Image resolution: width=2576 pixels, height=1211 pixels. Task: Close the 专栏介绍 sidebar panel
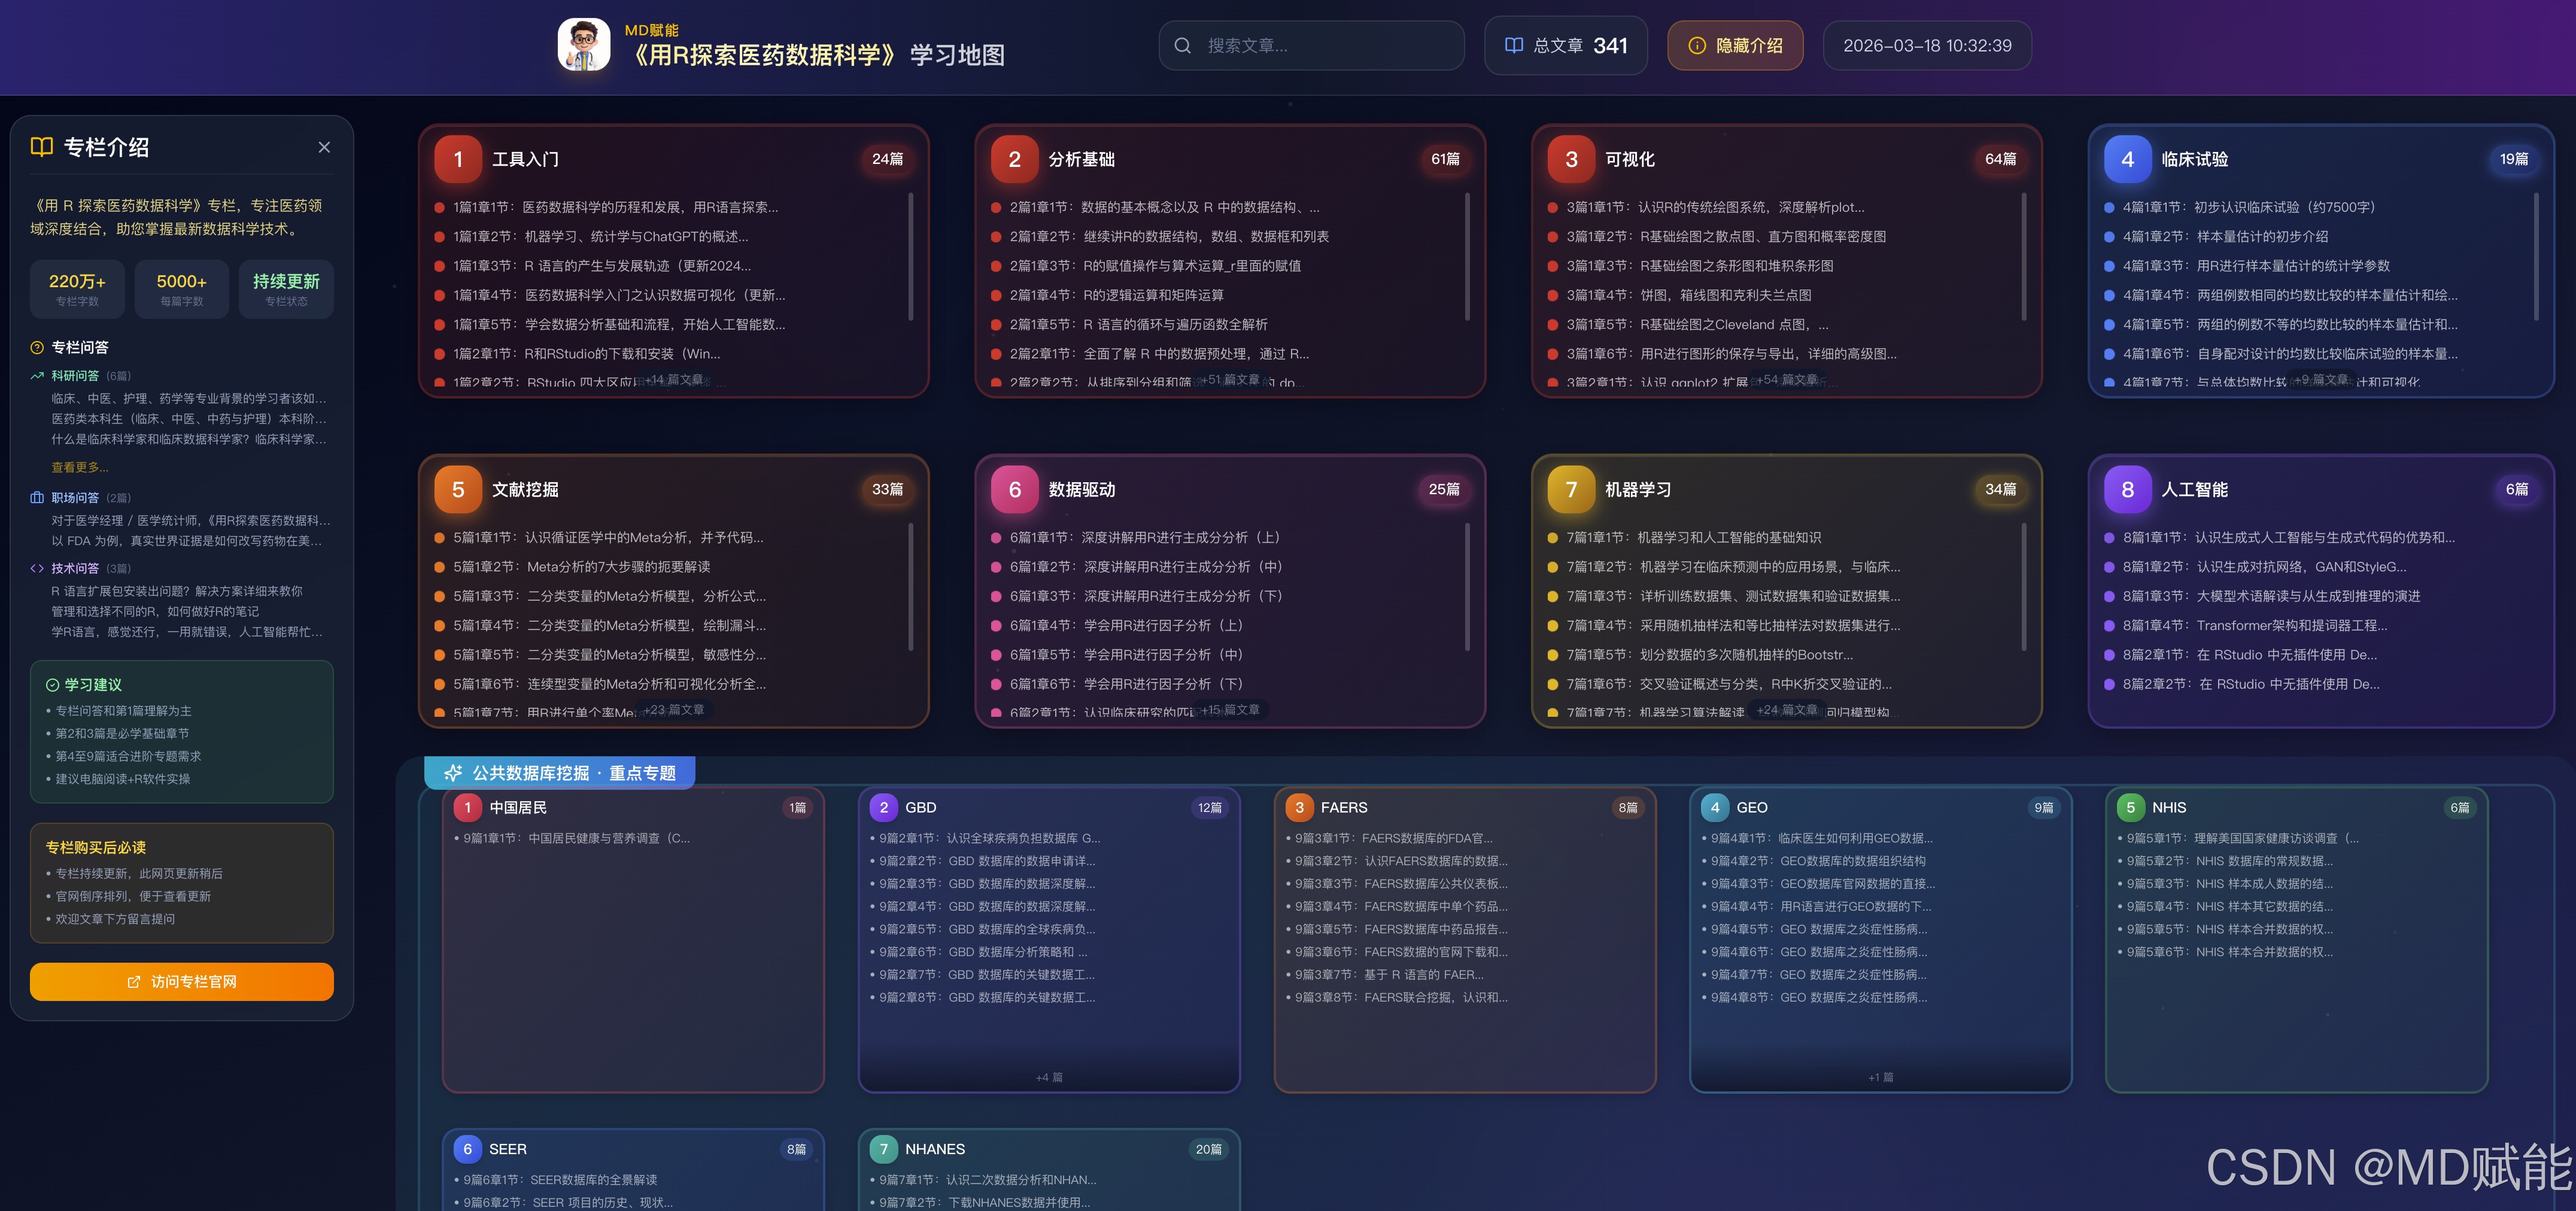click(324, 147)
